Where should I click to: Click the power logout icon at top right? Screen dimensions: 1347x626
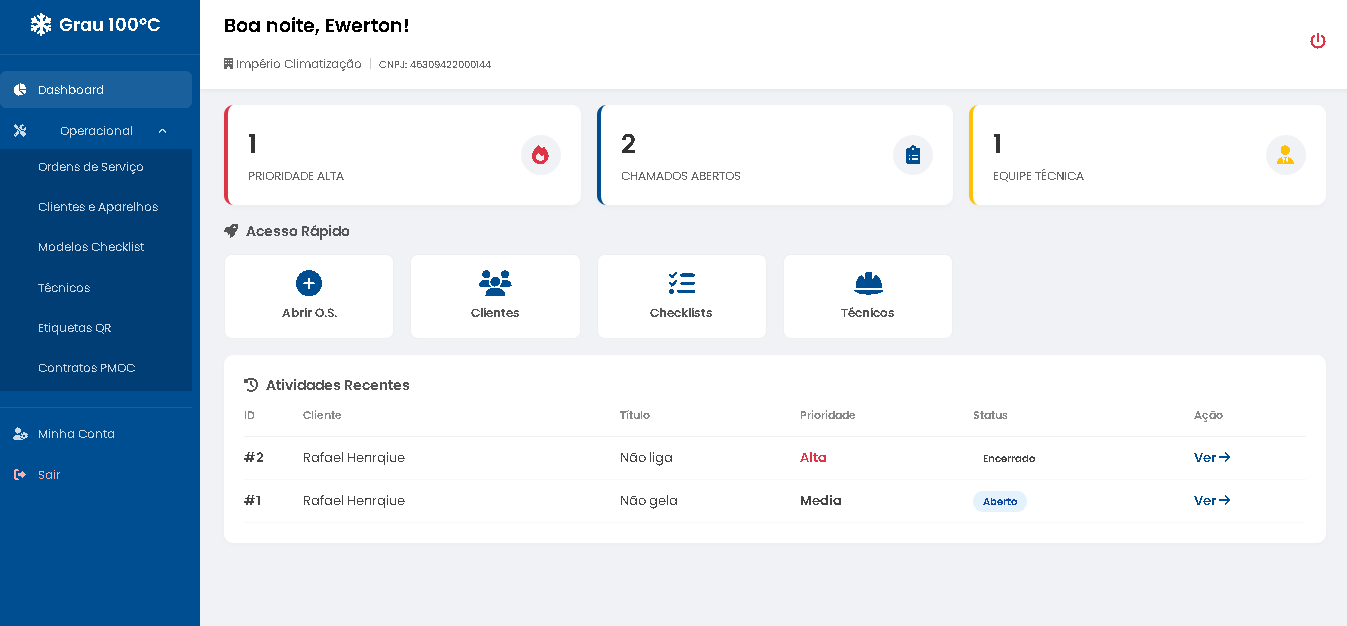click(1318, 41)
